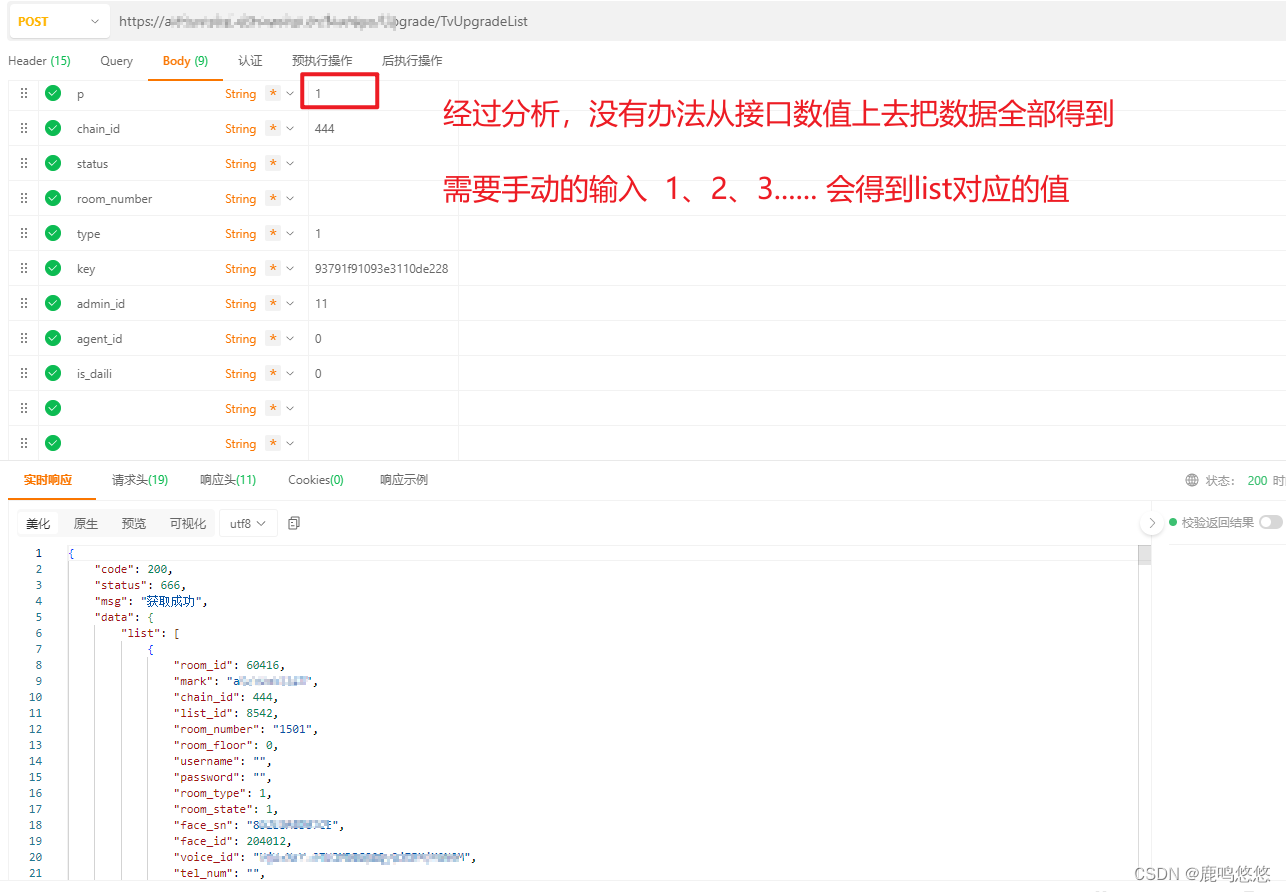The width and height of the screenshot is (1286, 892).
Task: Grab the drag handle of room_number row
Action: click(24, 198)
